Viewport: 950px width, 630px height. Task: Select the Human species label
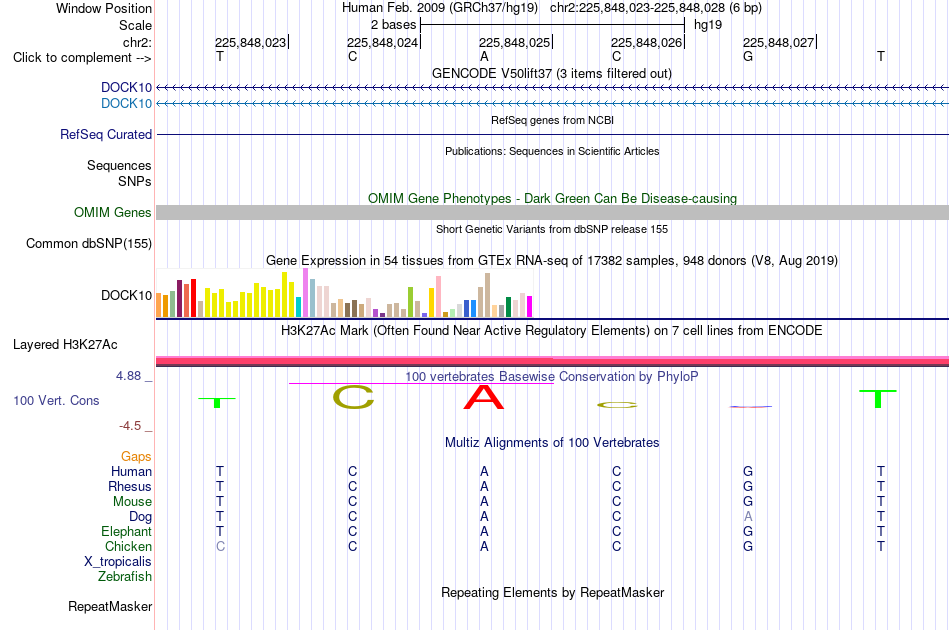click(131, 471)
